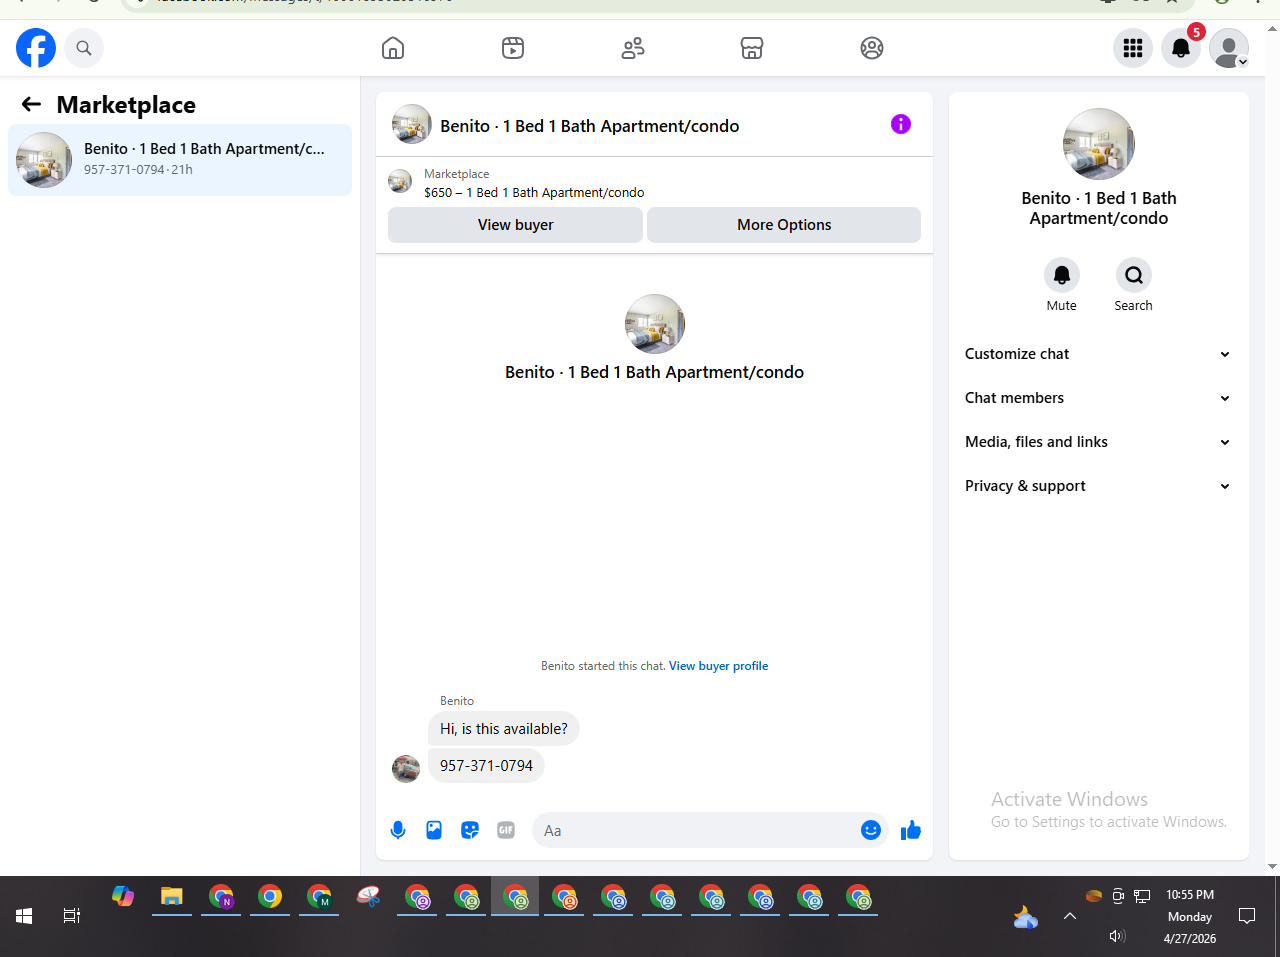Go back using the arrow beside Marketplace

tap(32, 104)
